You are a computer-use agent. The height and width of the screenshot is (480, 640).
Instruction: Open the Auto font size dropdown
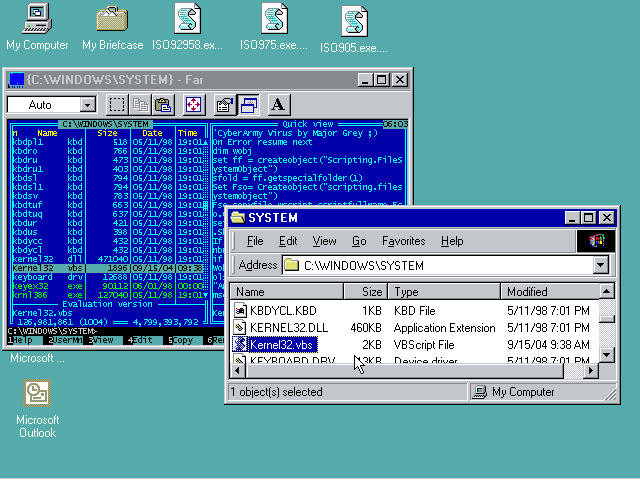coord(87,105)
